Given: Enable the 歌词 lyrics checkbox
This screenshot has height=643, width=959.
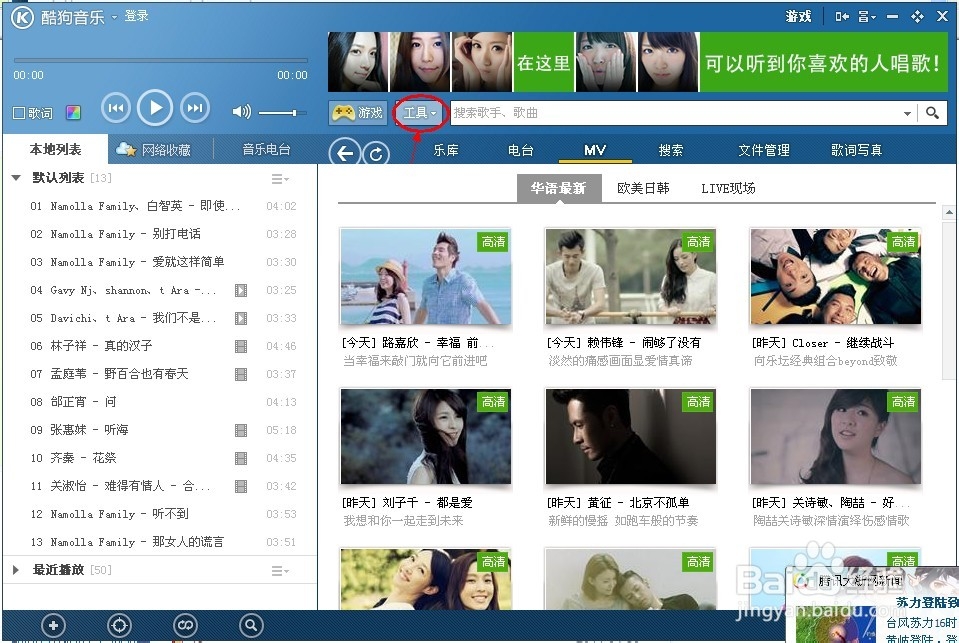Looking at the screenshot, I should tap(20, 112).
